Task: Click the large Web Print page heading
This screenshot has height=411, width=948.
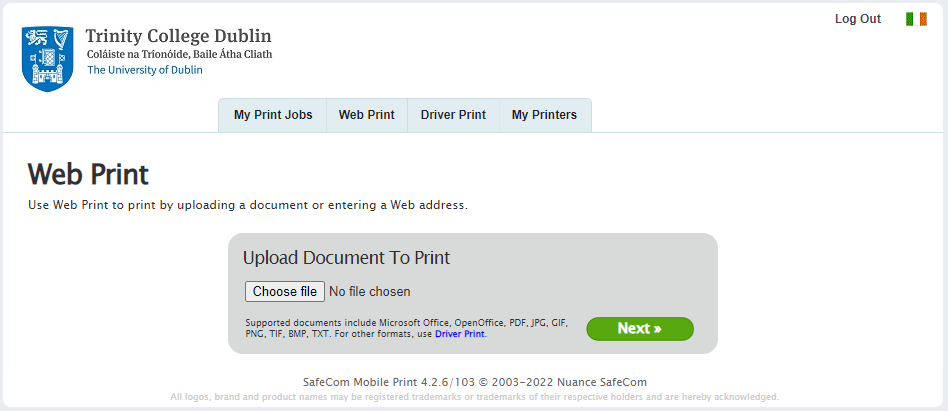Action: pos(88,174)
